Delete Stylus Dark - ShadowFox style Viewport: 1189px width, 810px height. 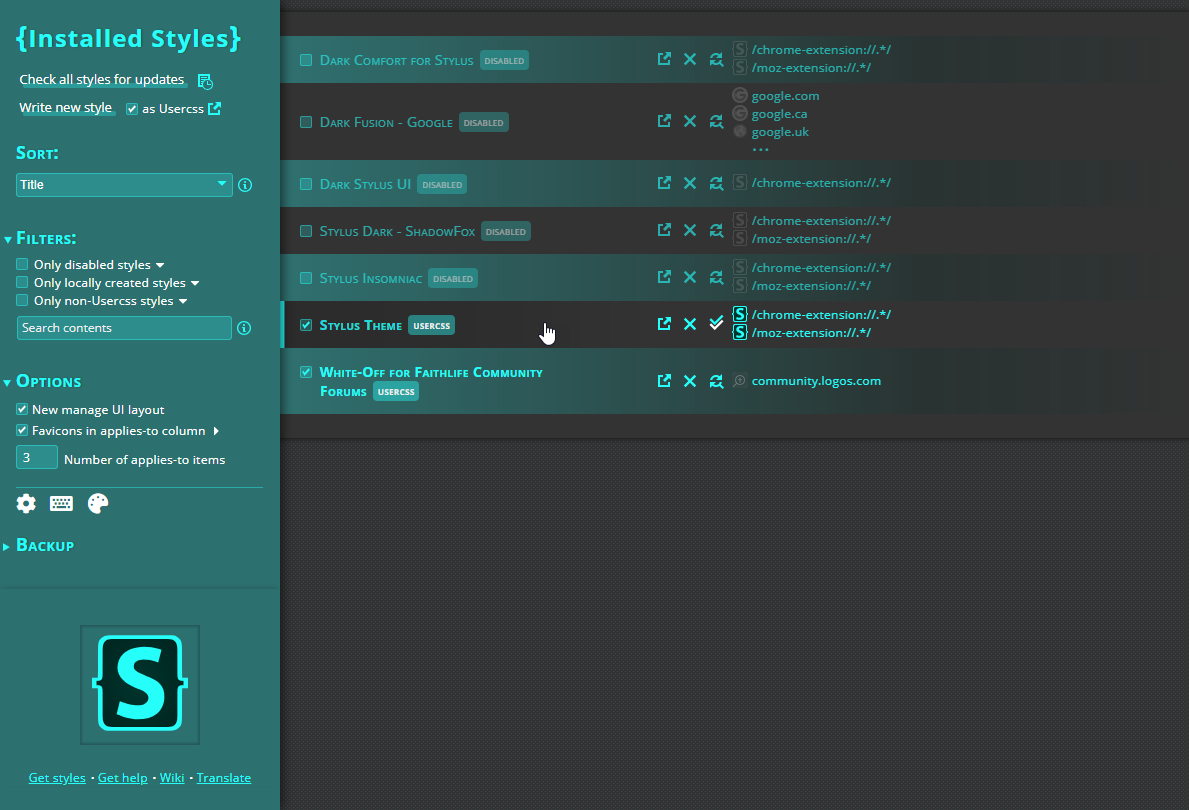click(690, 231)
